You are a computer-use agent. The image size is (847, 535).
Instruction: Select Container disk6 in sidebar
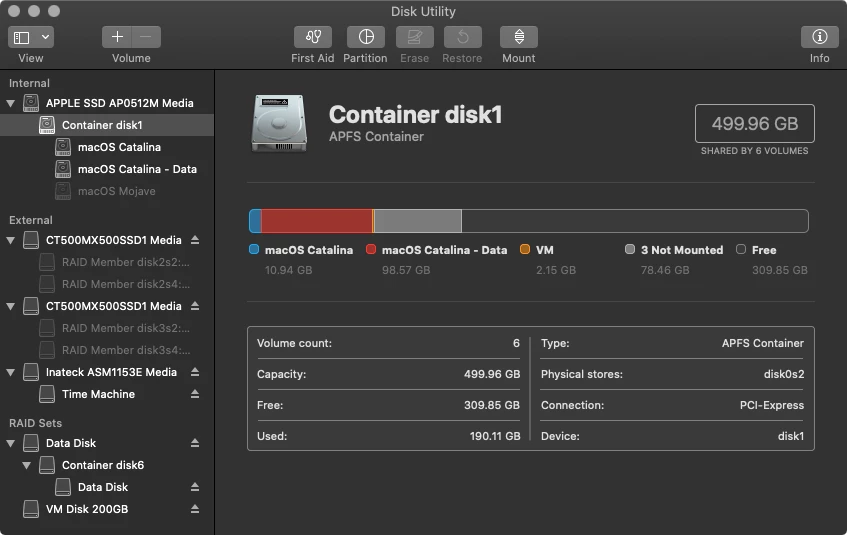tap(107, 465)
